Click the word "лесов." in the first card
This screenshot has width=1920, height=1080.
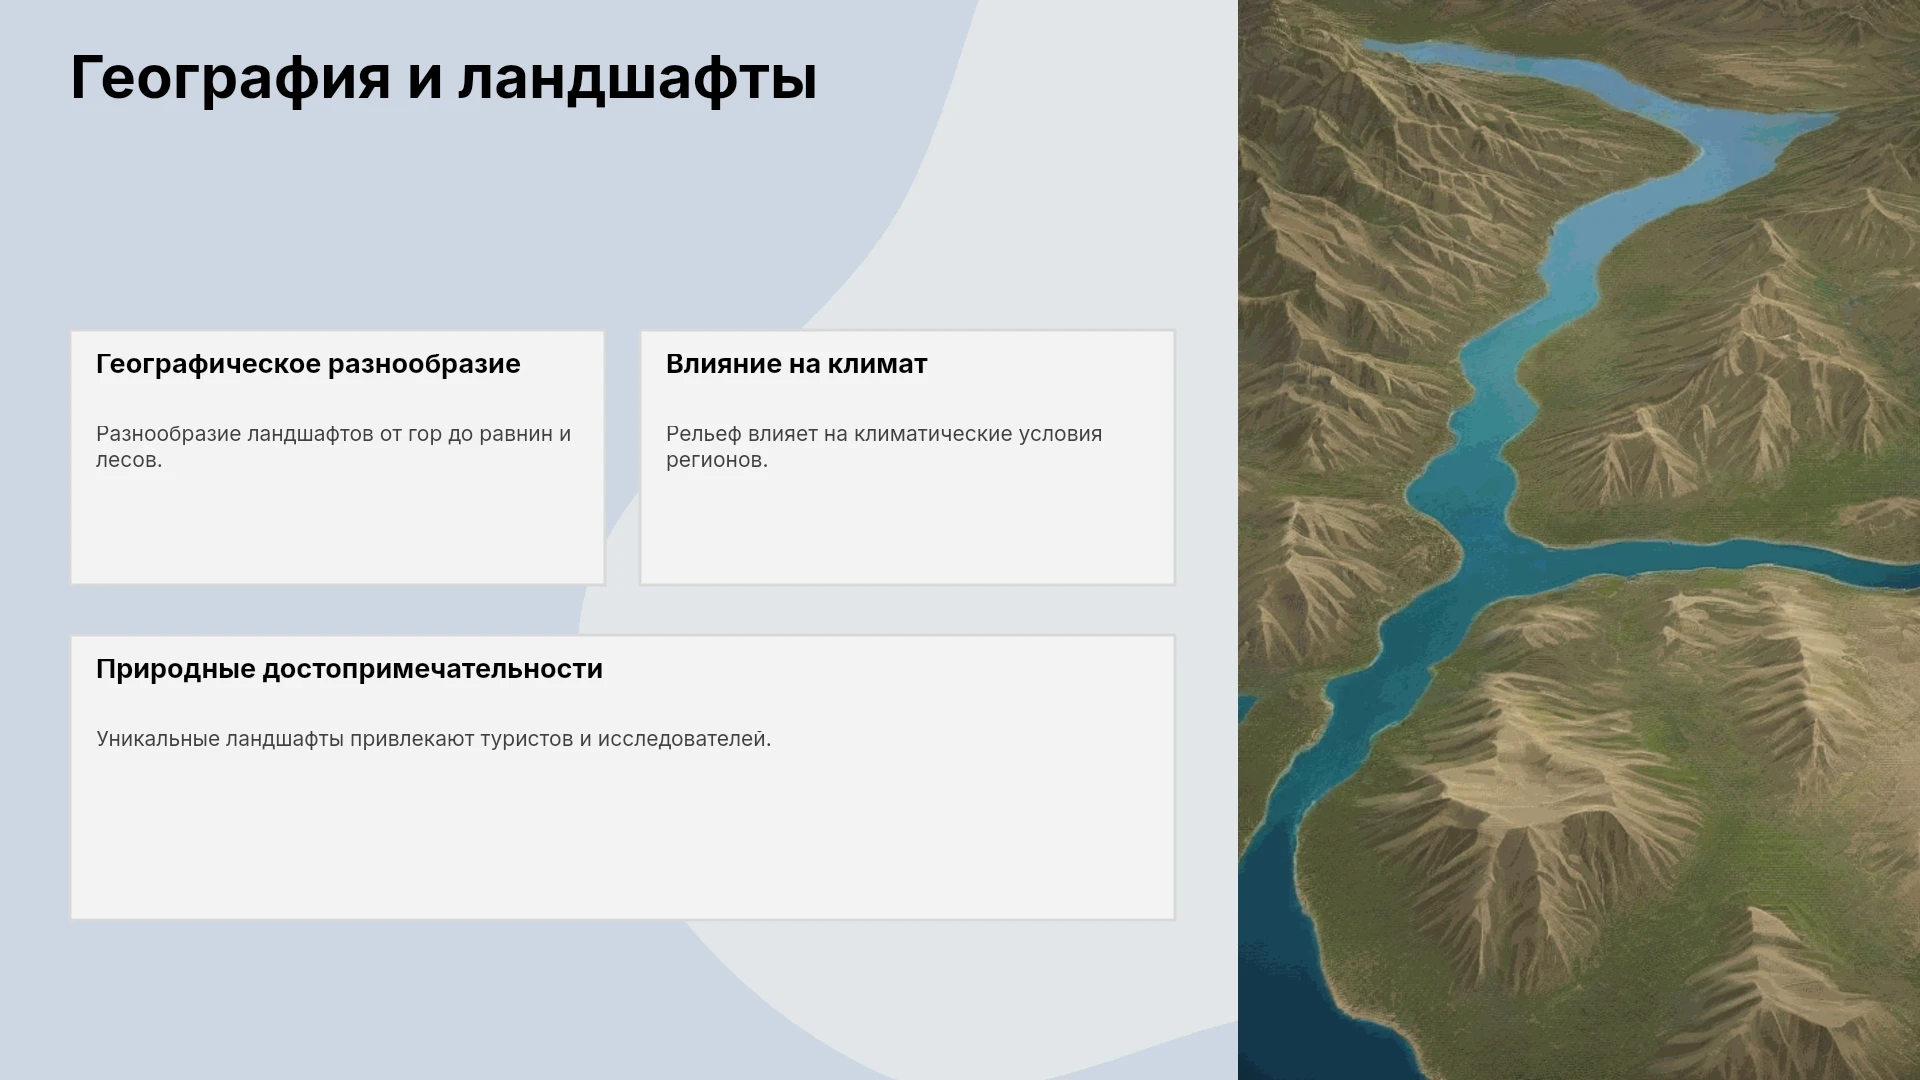click(x=129, y=460)
